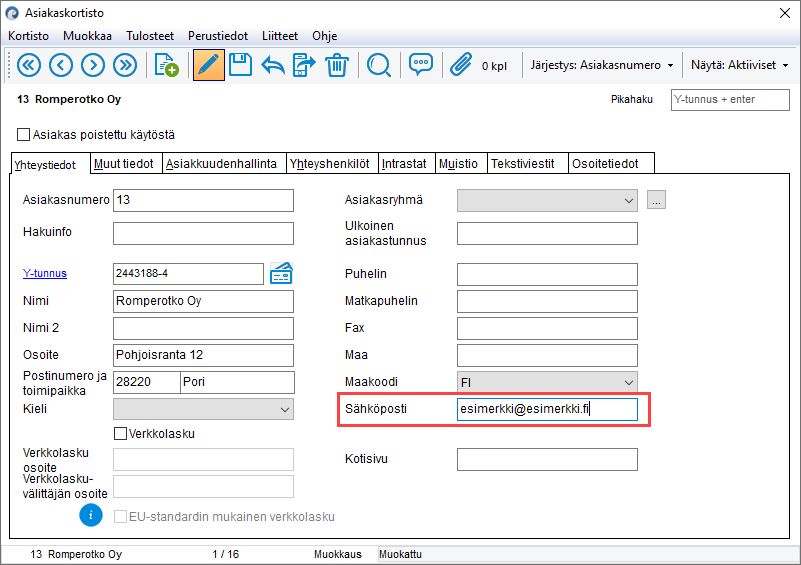Enable the Verkkolasku checkbox
The image size is (801, 565).
120,434
